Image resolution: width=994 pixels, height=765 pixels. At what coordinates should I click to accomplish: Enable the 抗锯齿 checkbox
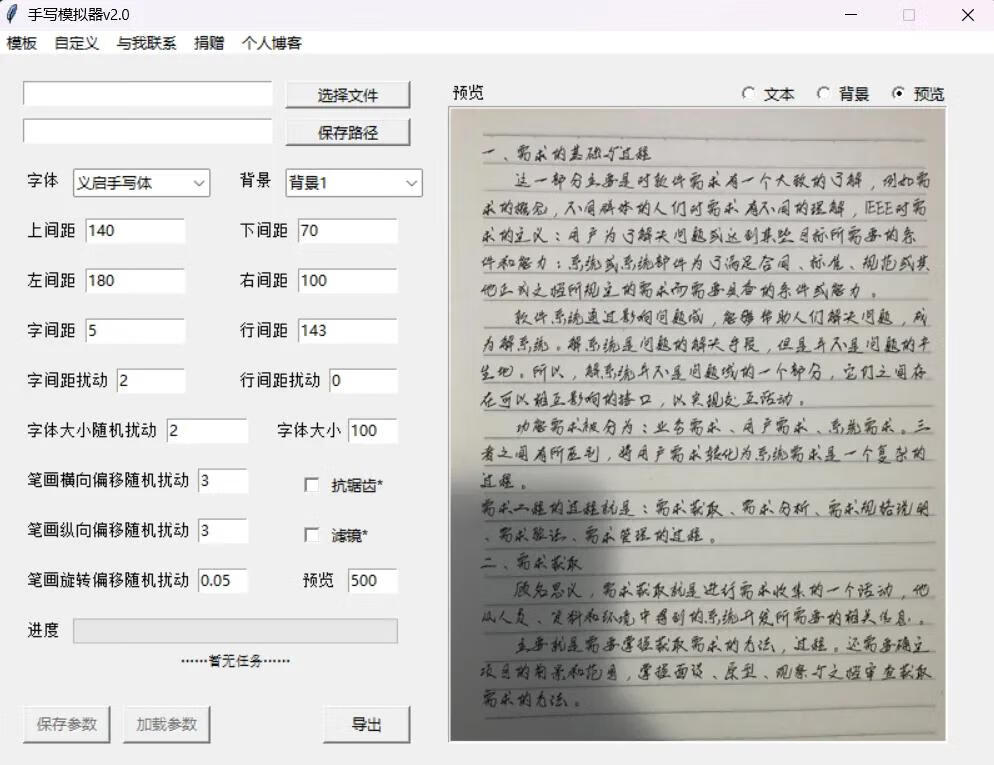[x=312, y=485]
